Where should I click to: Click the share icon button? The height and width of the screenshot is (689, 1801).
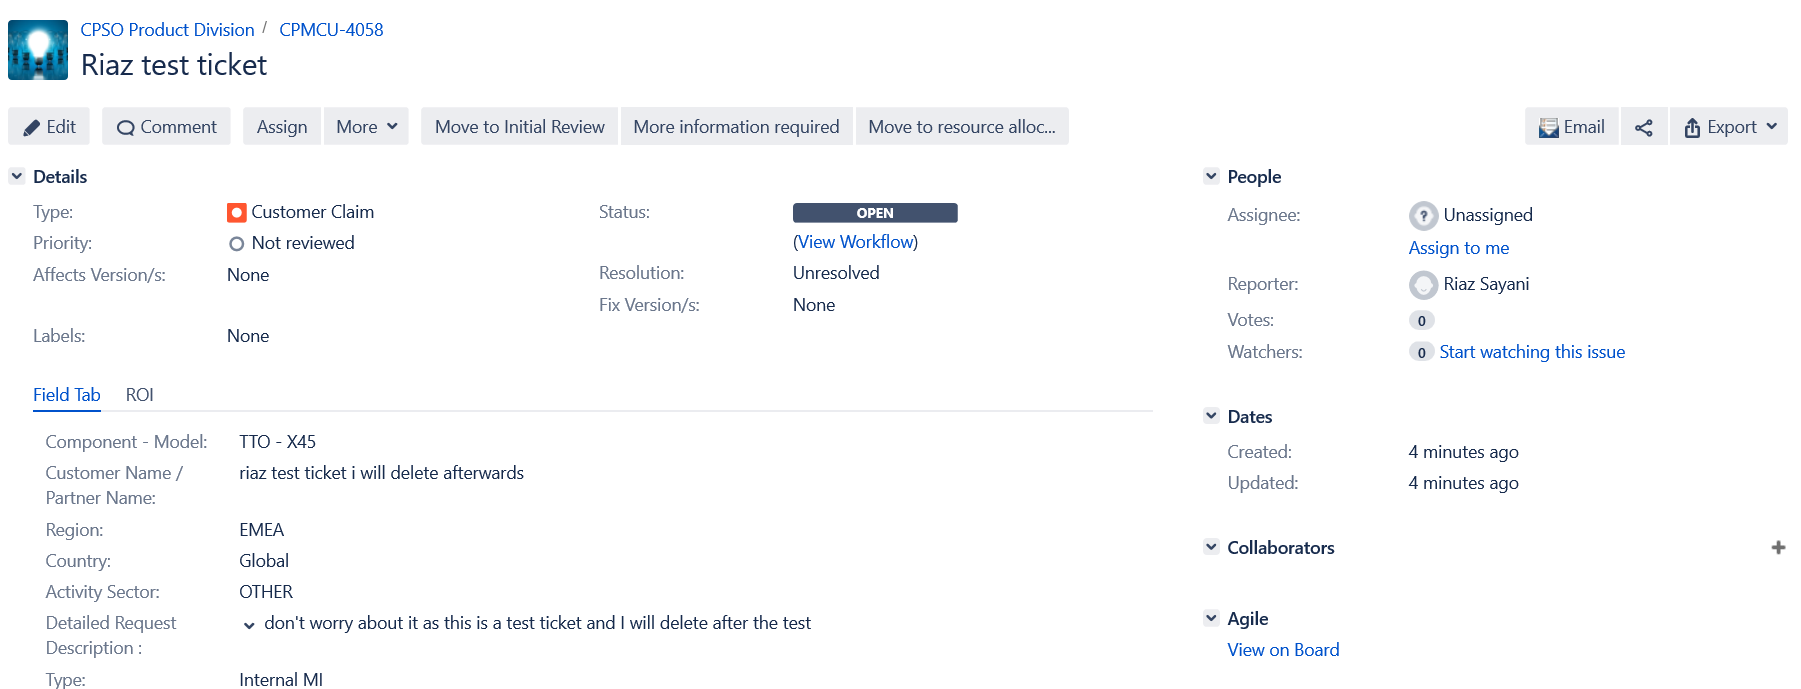click(x=1644, y=127)
